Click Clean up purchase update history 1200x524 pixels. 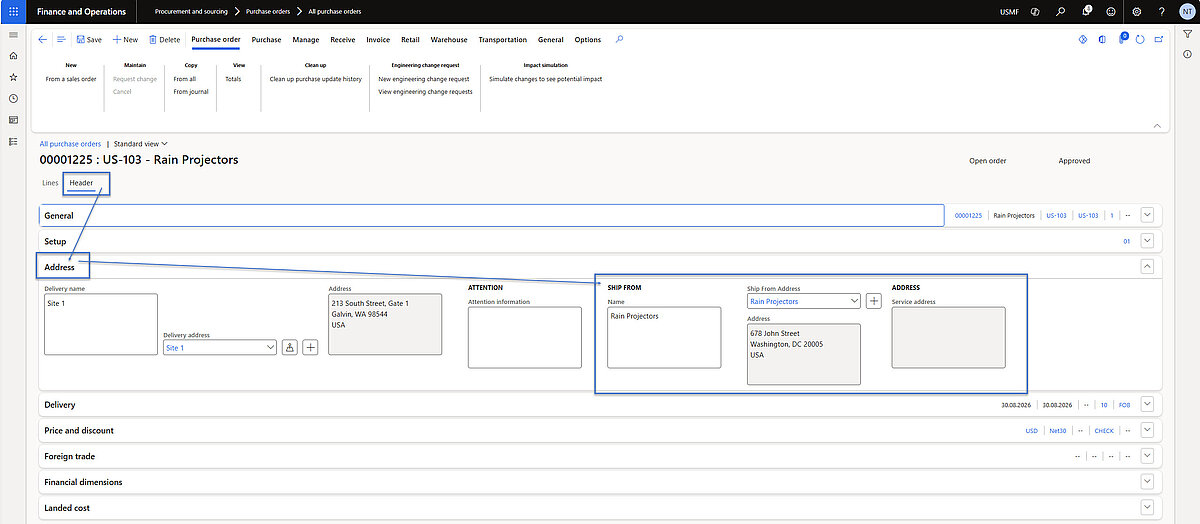pos(316,79)
